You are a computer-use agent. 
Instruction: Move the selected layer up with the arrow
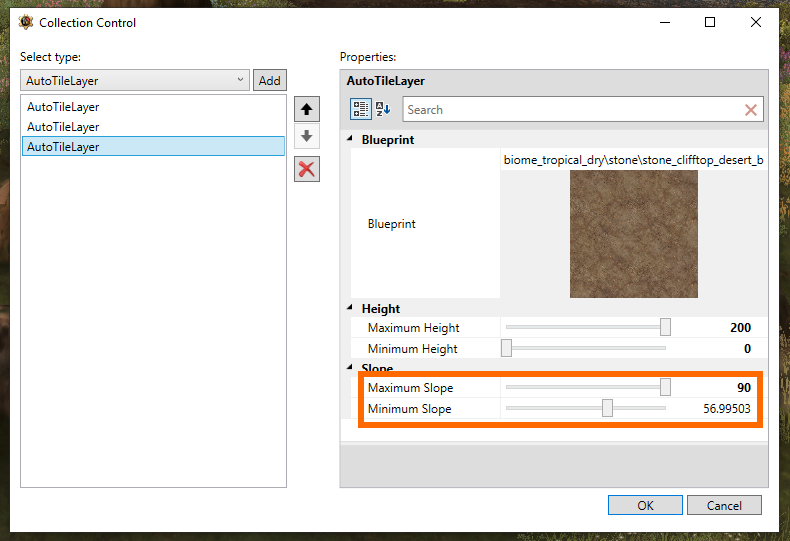tap(306, 109)
